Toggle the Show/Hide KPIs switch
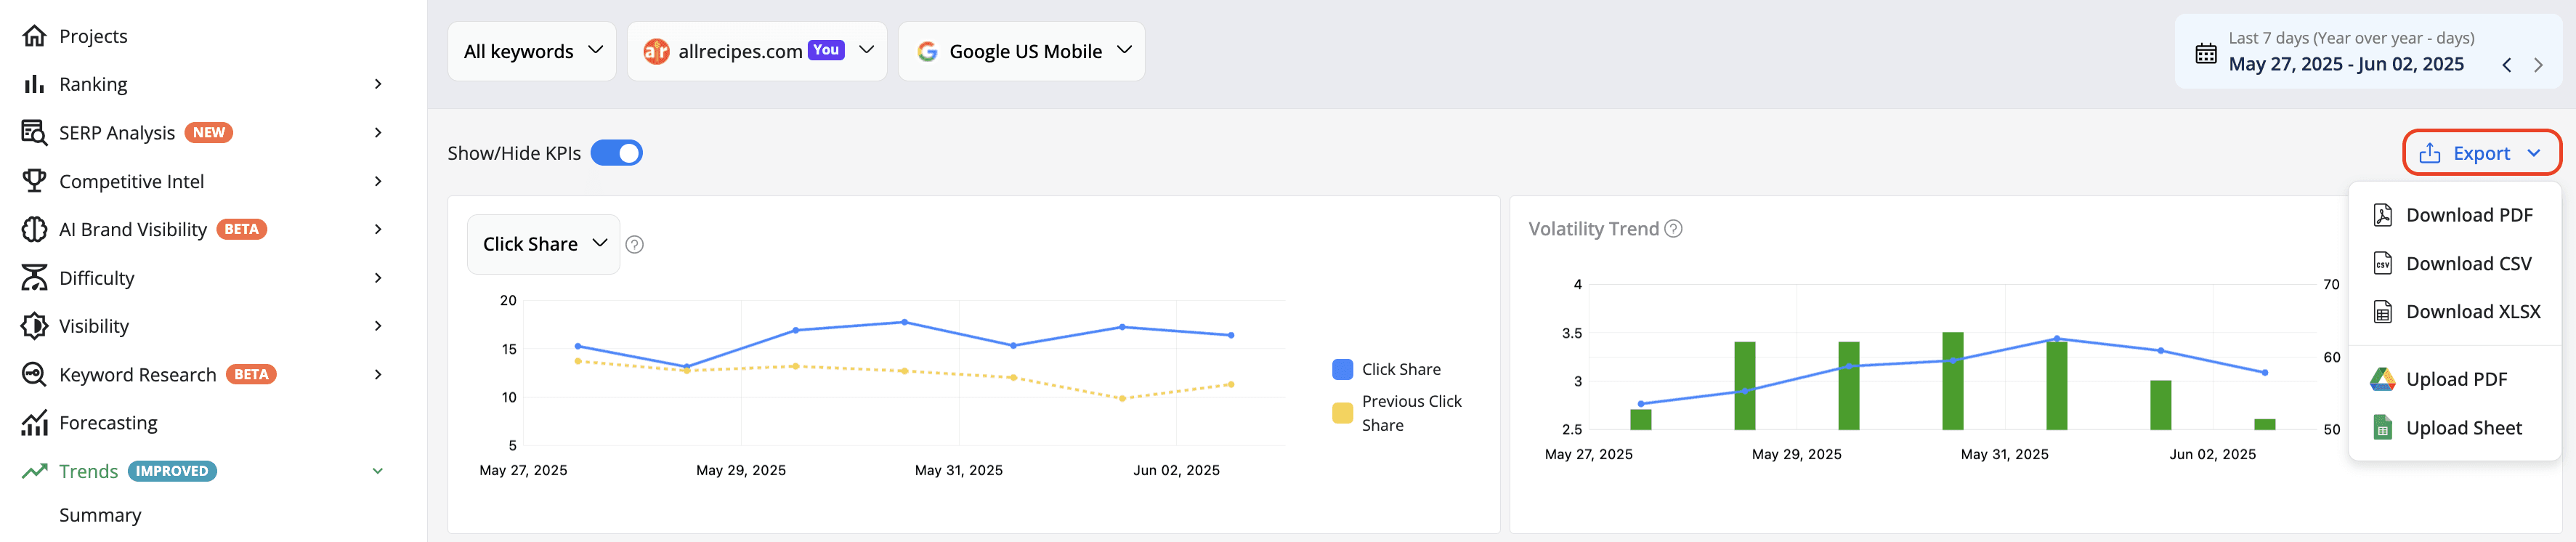This screenshot has height=542, width=2576. [617, 153]
